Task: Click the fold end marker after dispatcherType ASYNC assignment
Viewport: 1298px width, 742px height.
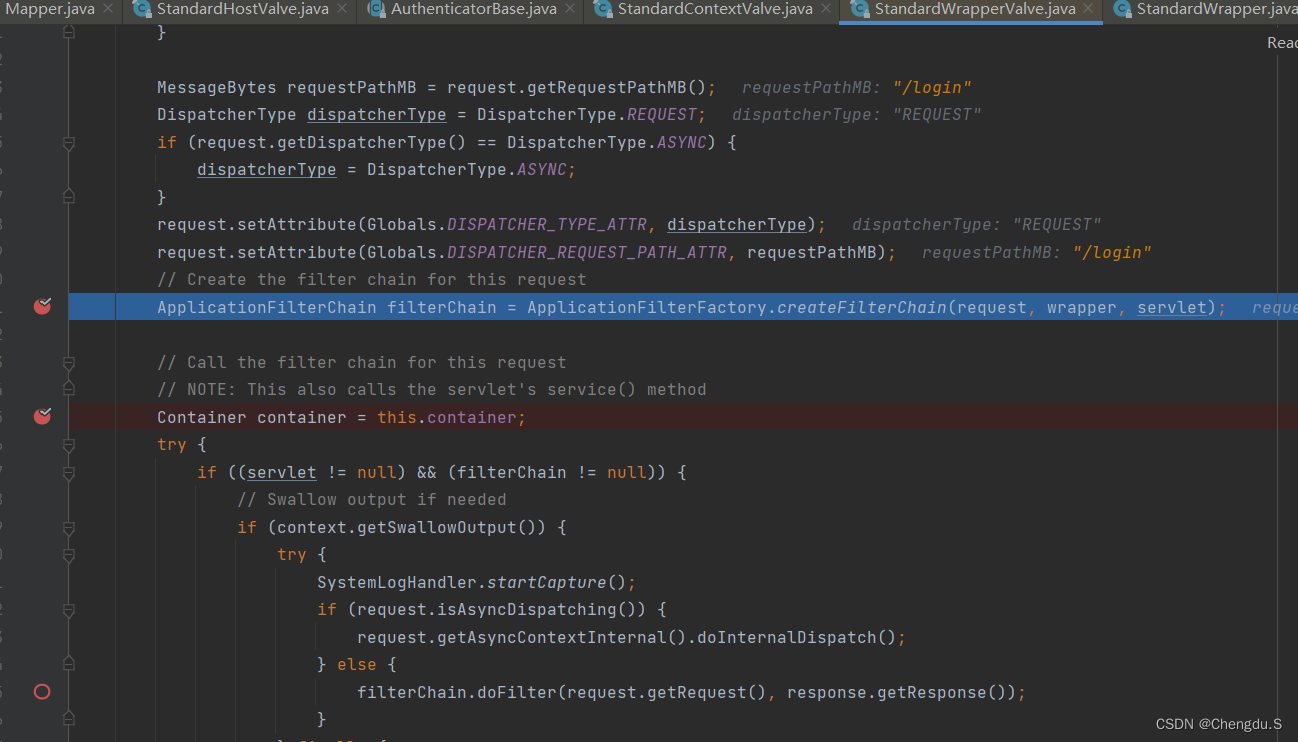Action: (x=69, y=197)
